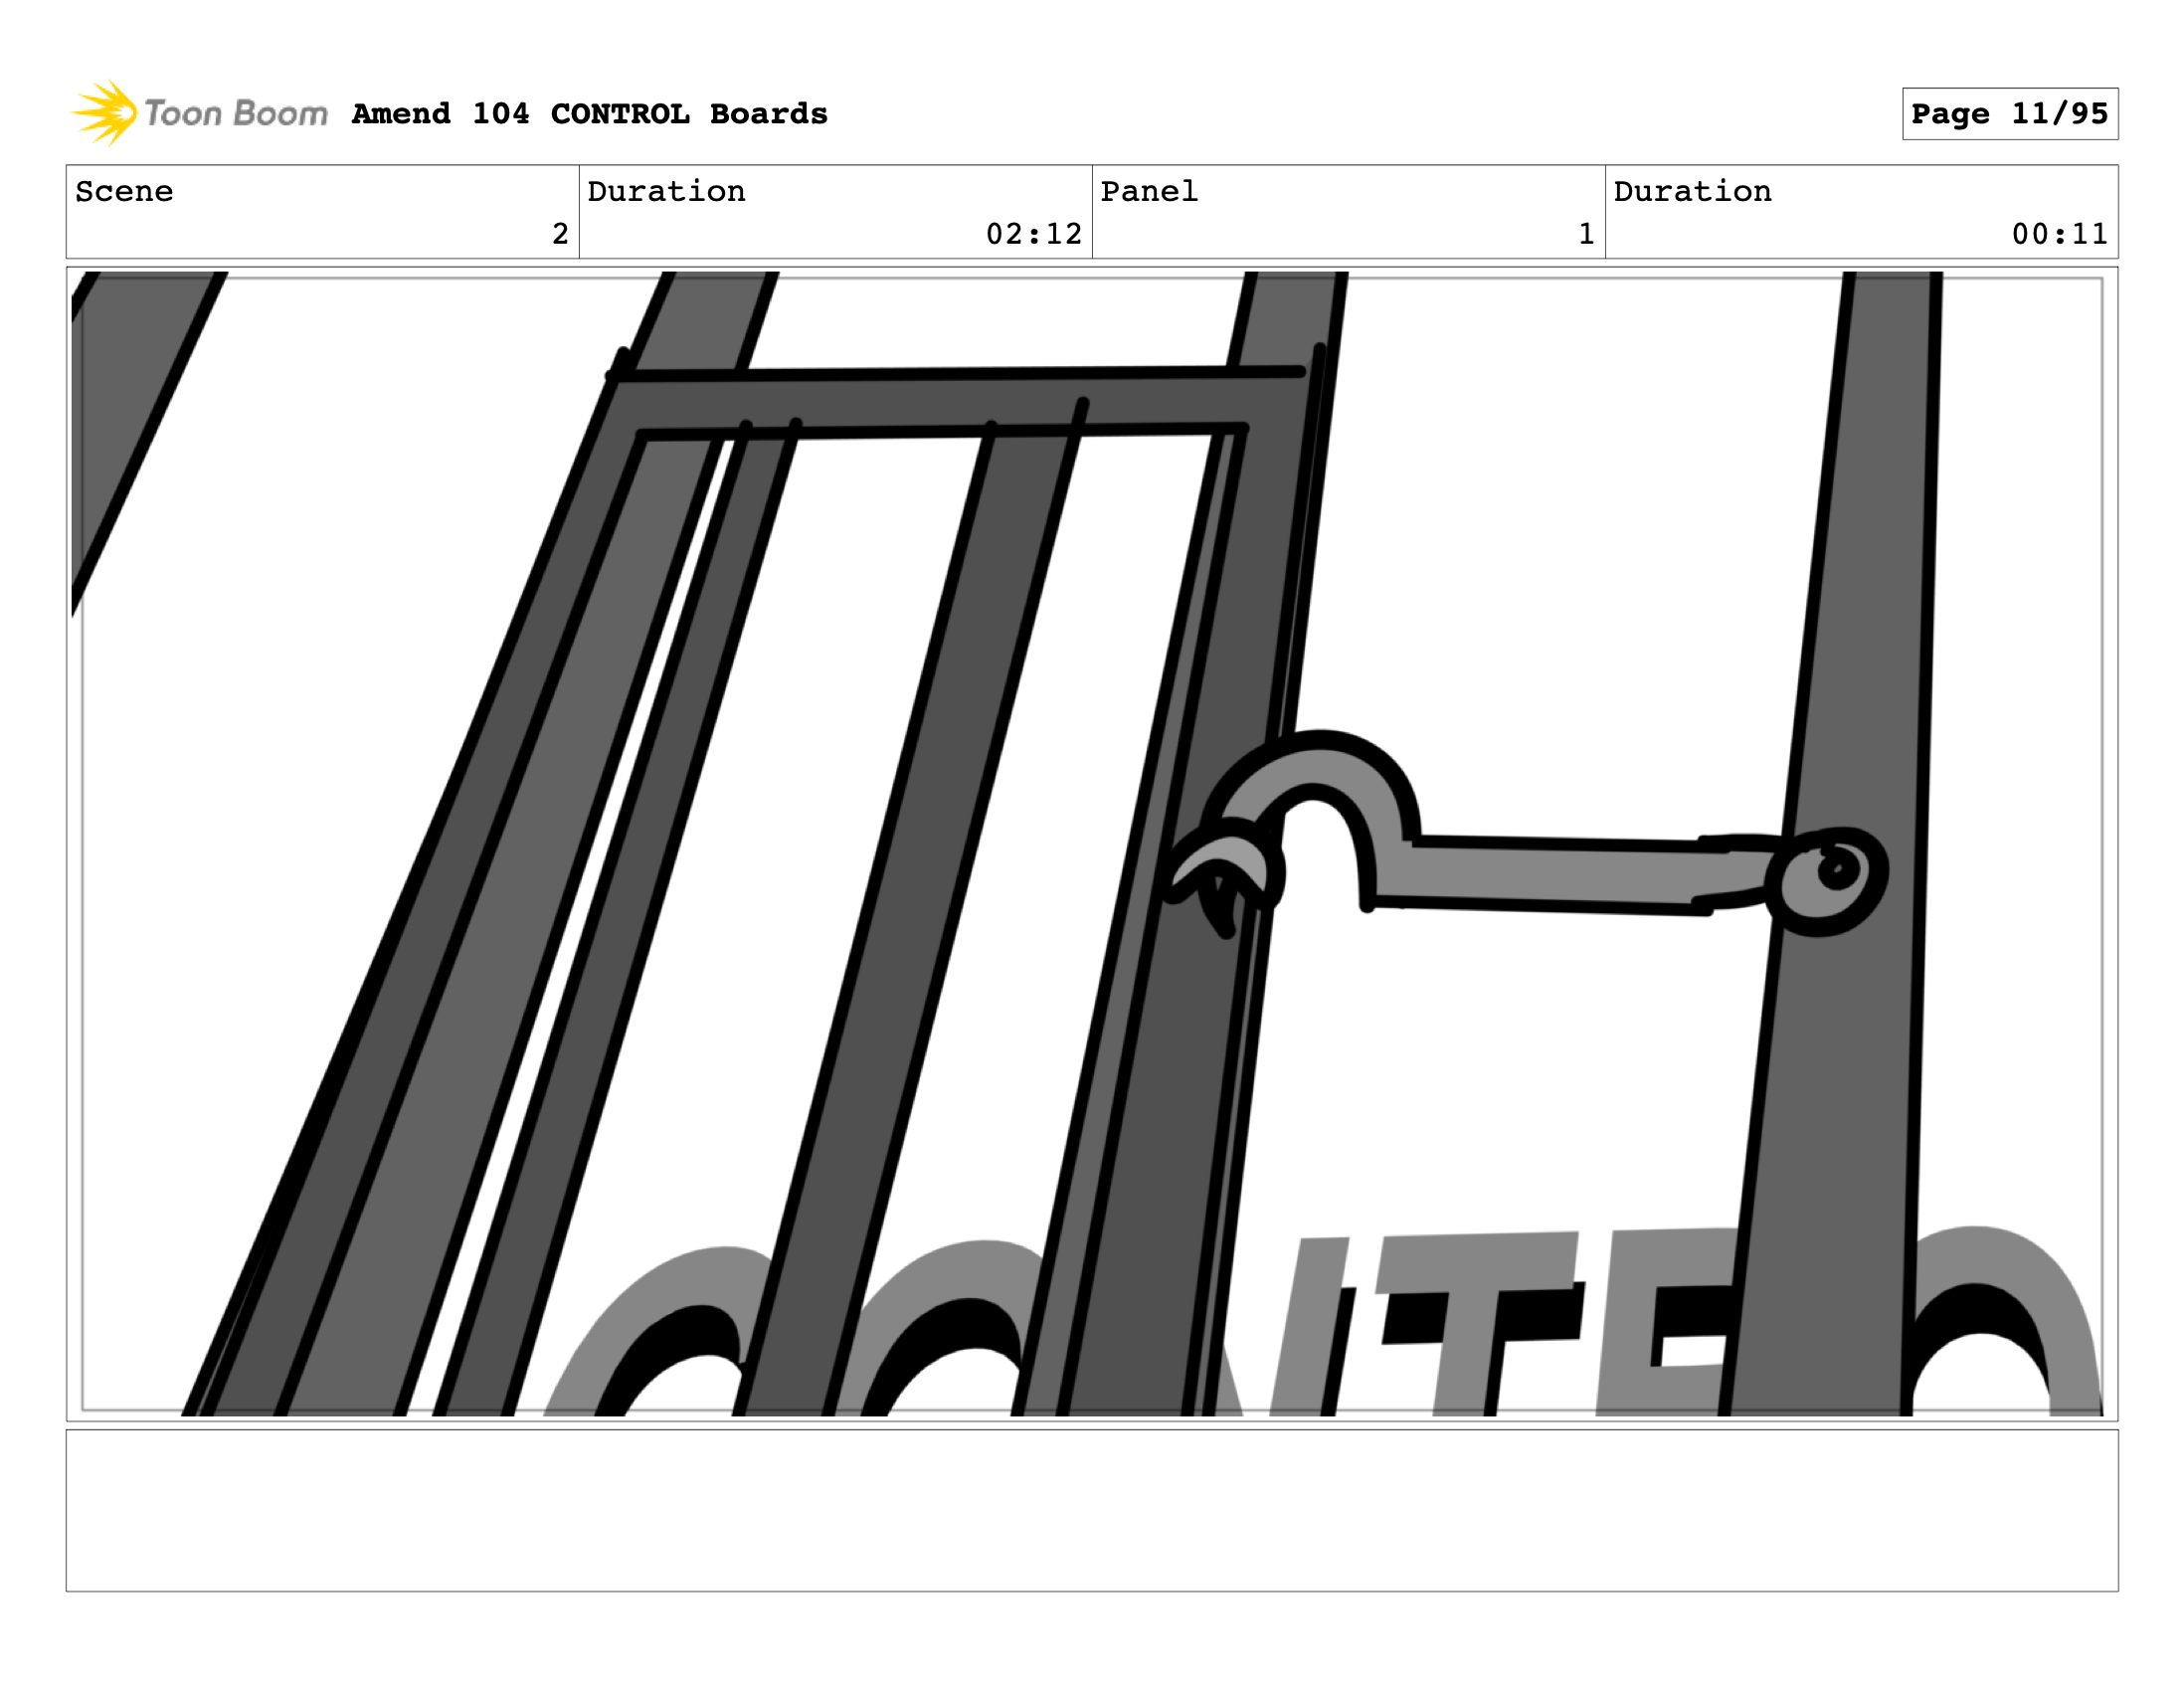Click the 'Page 11/95' box

click(x=2010, y=114)
